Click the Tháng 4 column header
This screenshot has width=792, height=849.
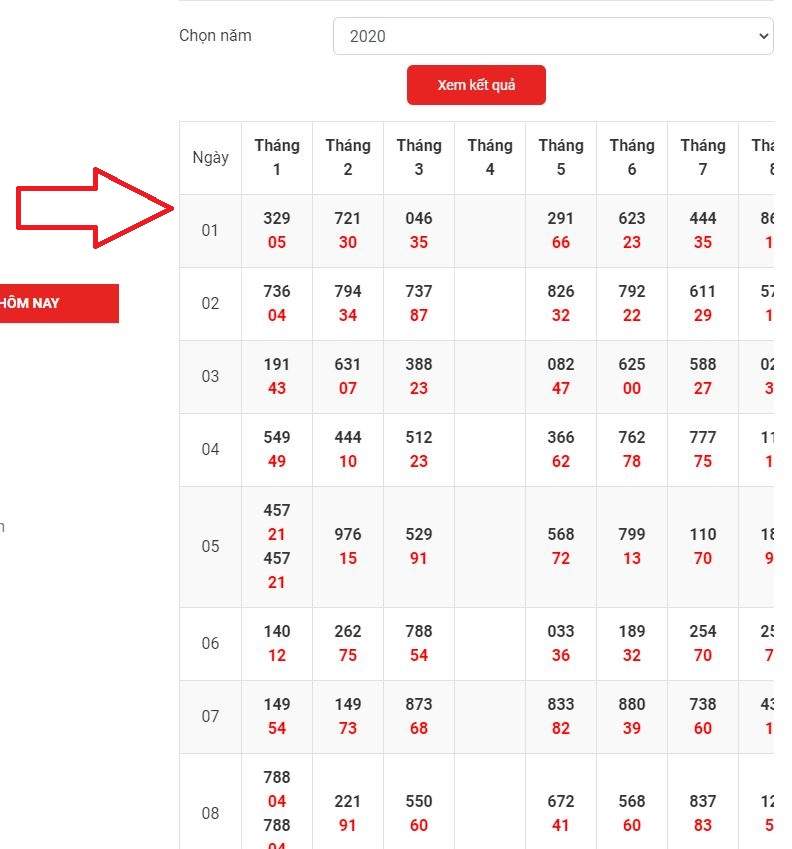click(490, 157)
